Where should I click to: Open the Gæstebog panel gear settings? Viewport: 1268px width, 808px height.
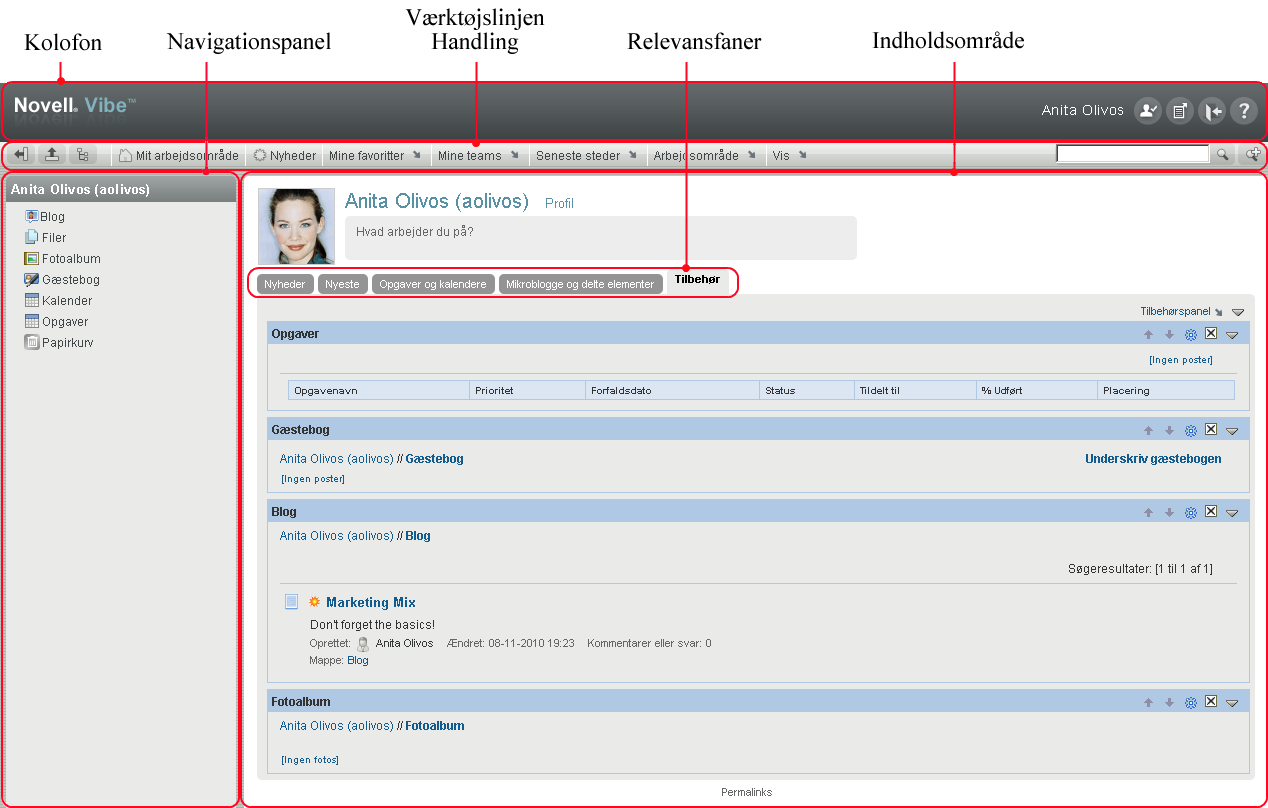[x=1190, y=431]
